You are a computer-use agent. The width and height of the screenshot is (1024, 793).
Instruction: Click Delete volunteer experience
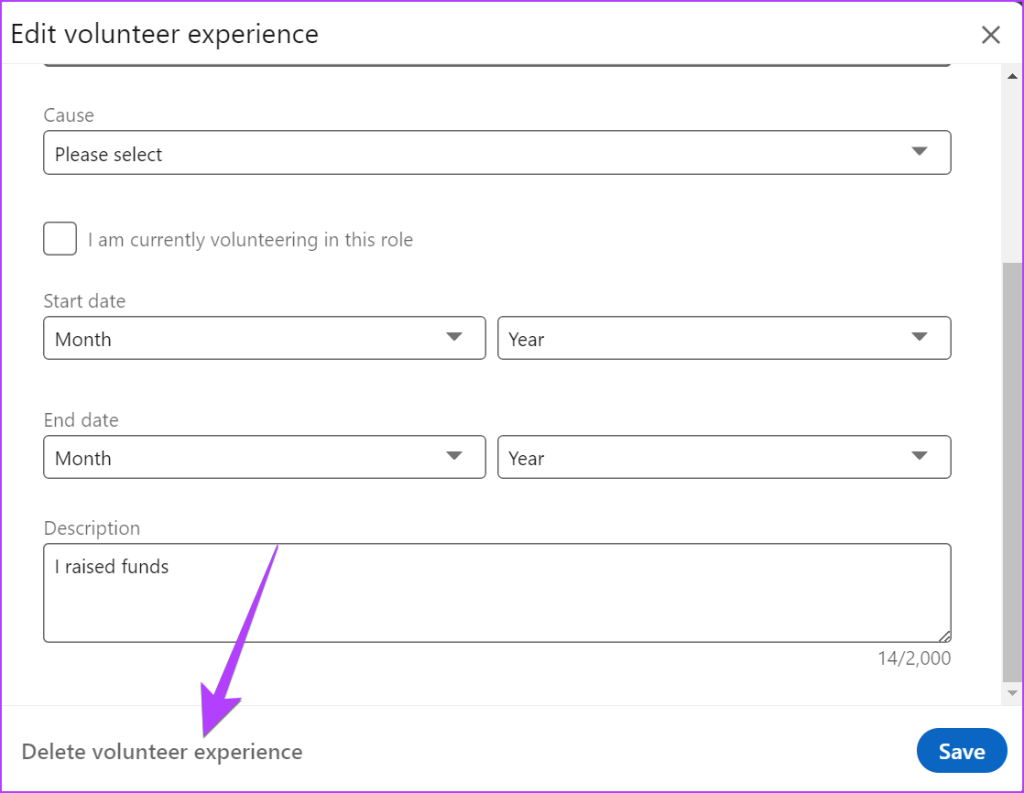162,752
